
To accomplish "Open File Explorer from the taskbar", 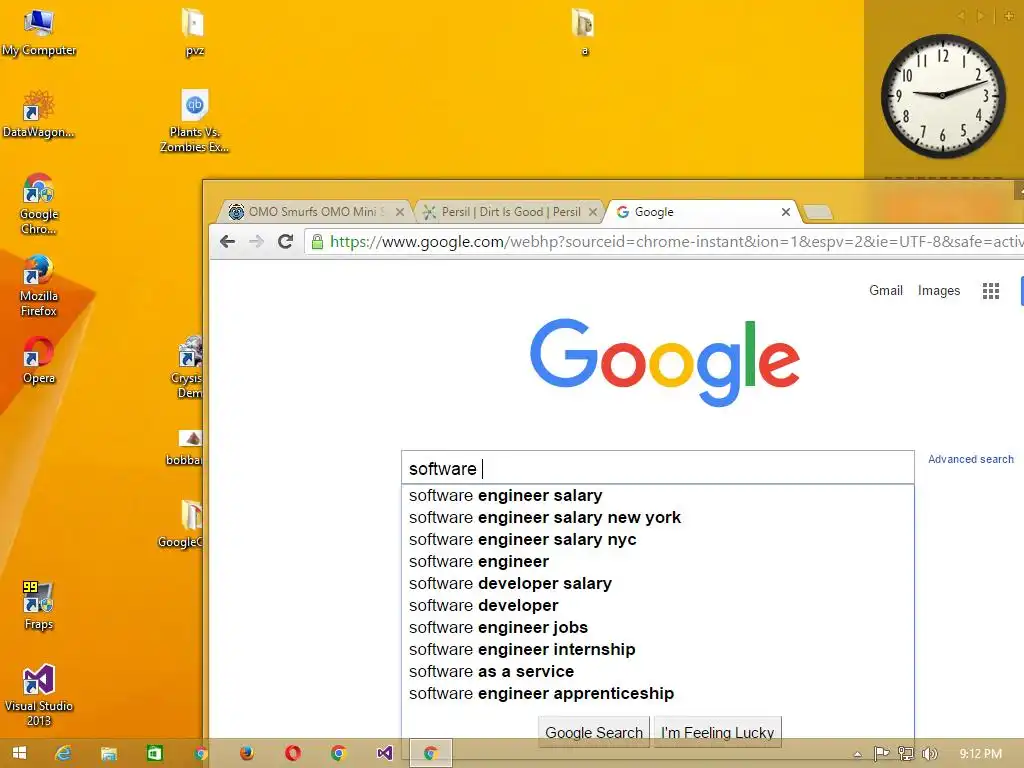I will [108, 753].
